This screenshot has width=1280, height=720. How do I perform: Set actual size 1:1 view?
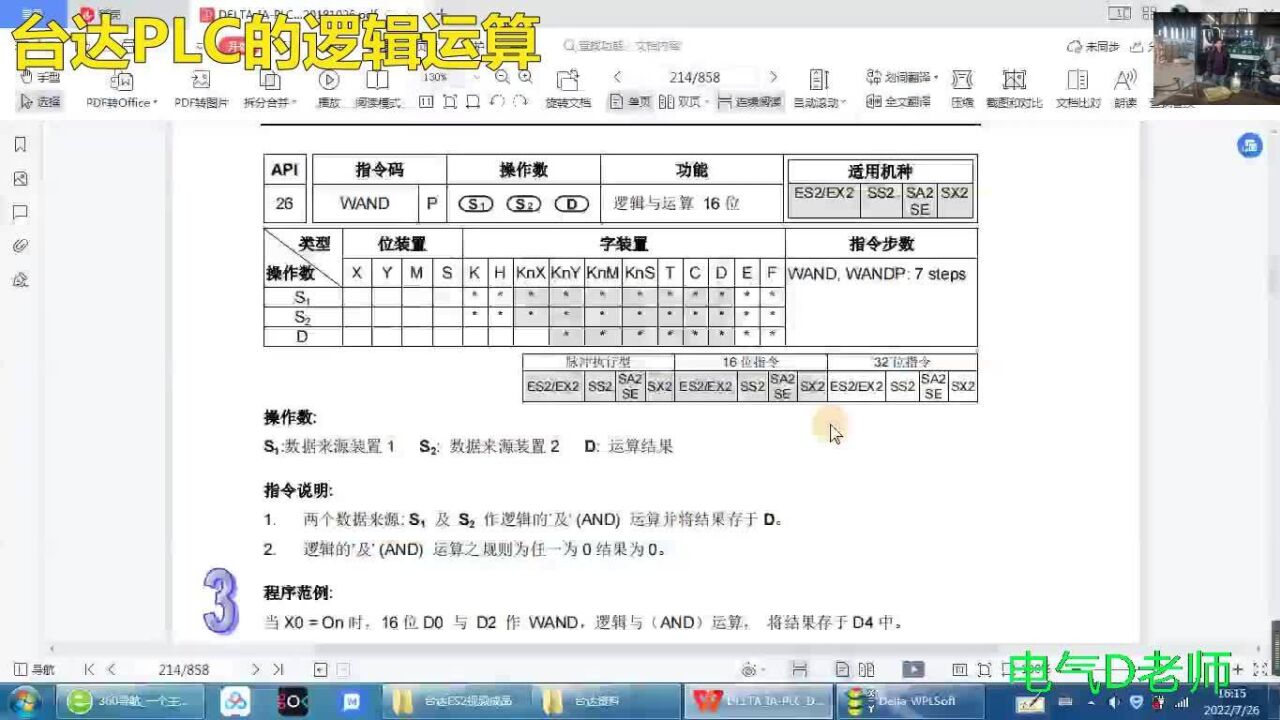coord(426,102)
